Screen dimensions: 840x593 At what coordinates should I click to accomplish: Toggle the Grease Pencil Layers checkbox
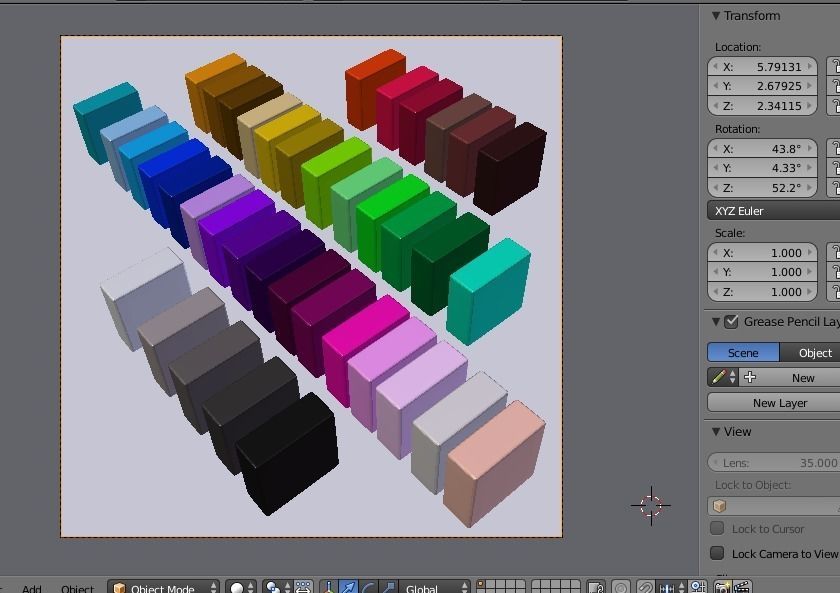[729, 321]
